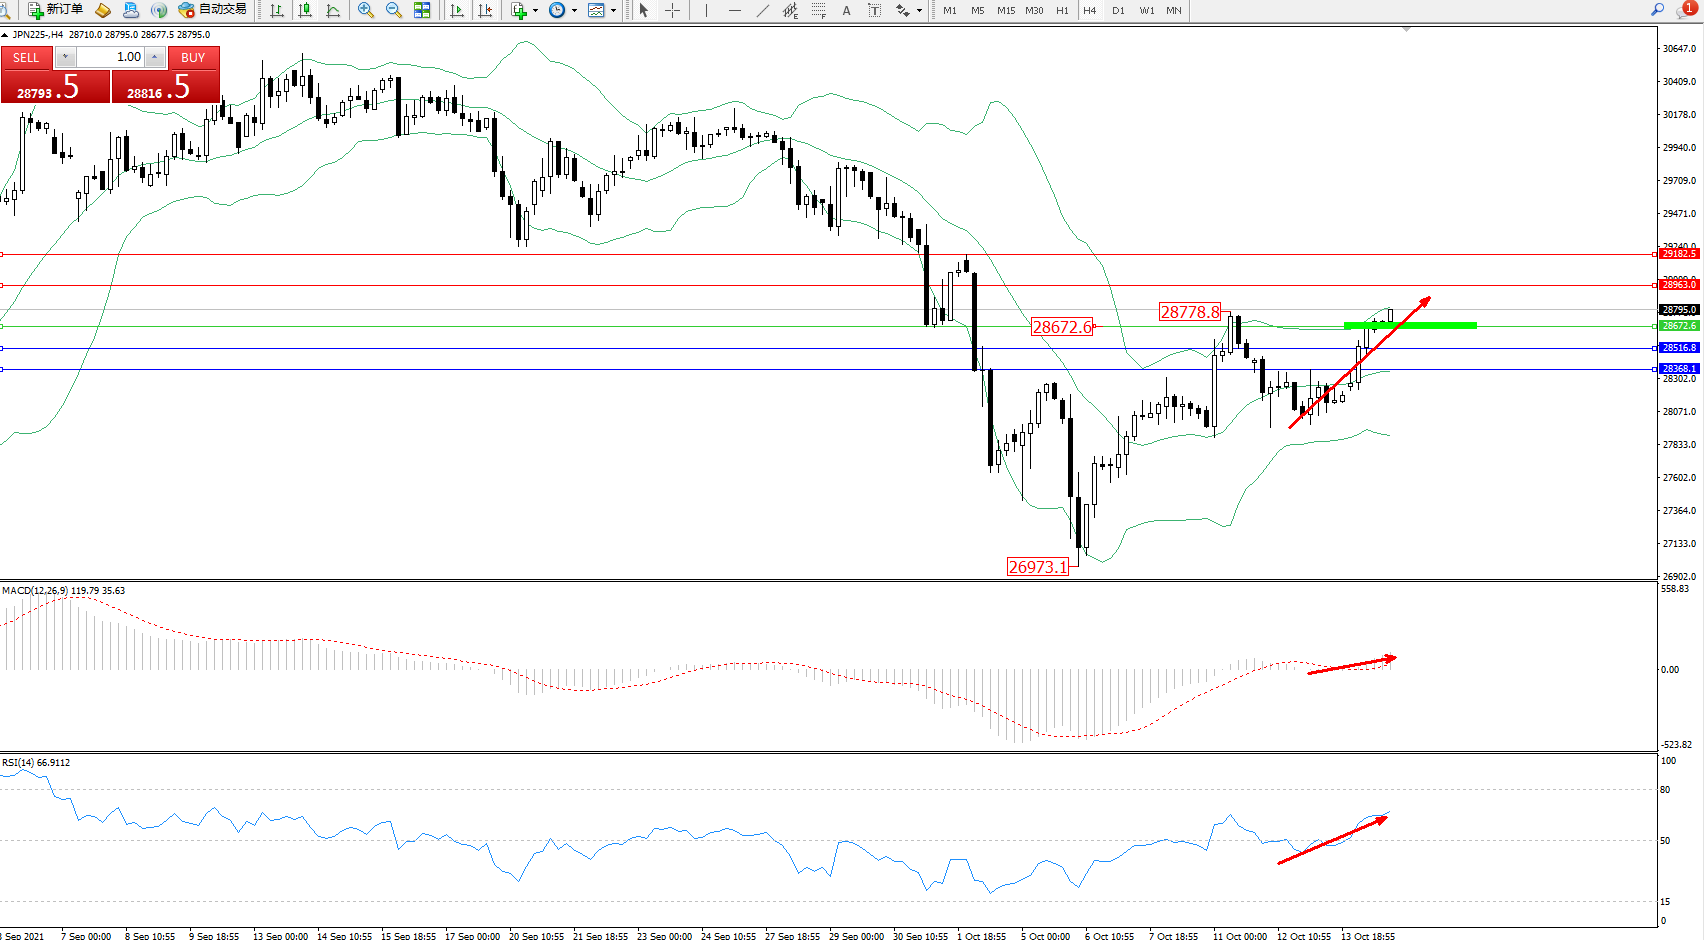Select the trendline drawing tool

pyautogui.click(x=763, y=10)
